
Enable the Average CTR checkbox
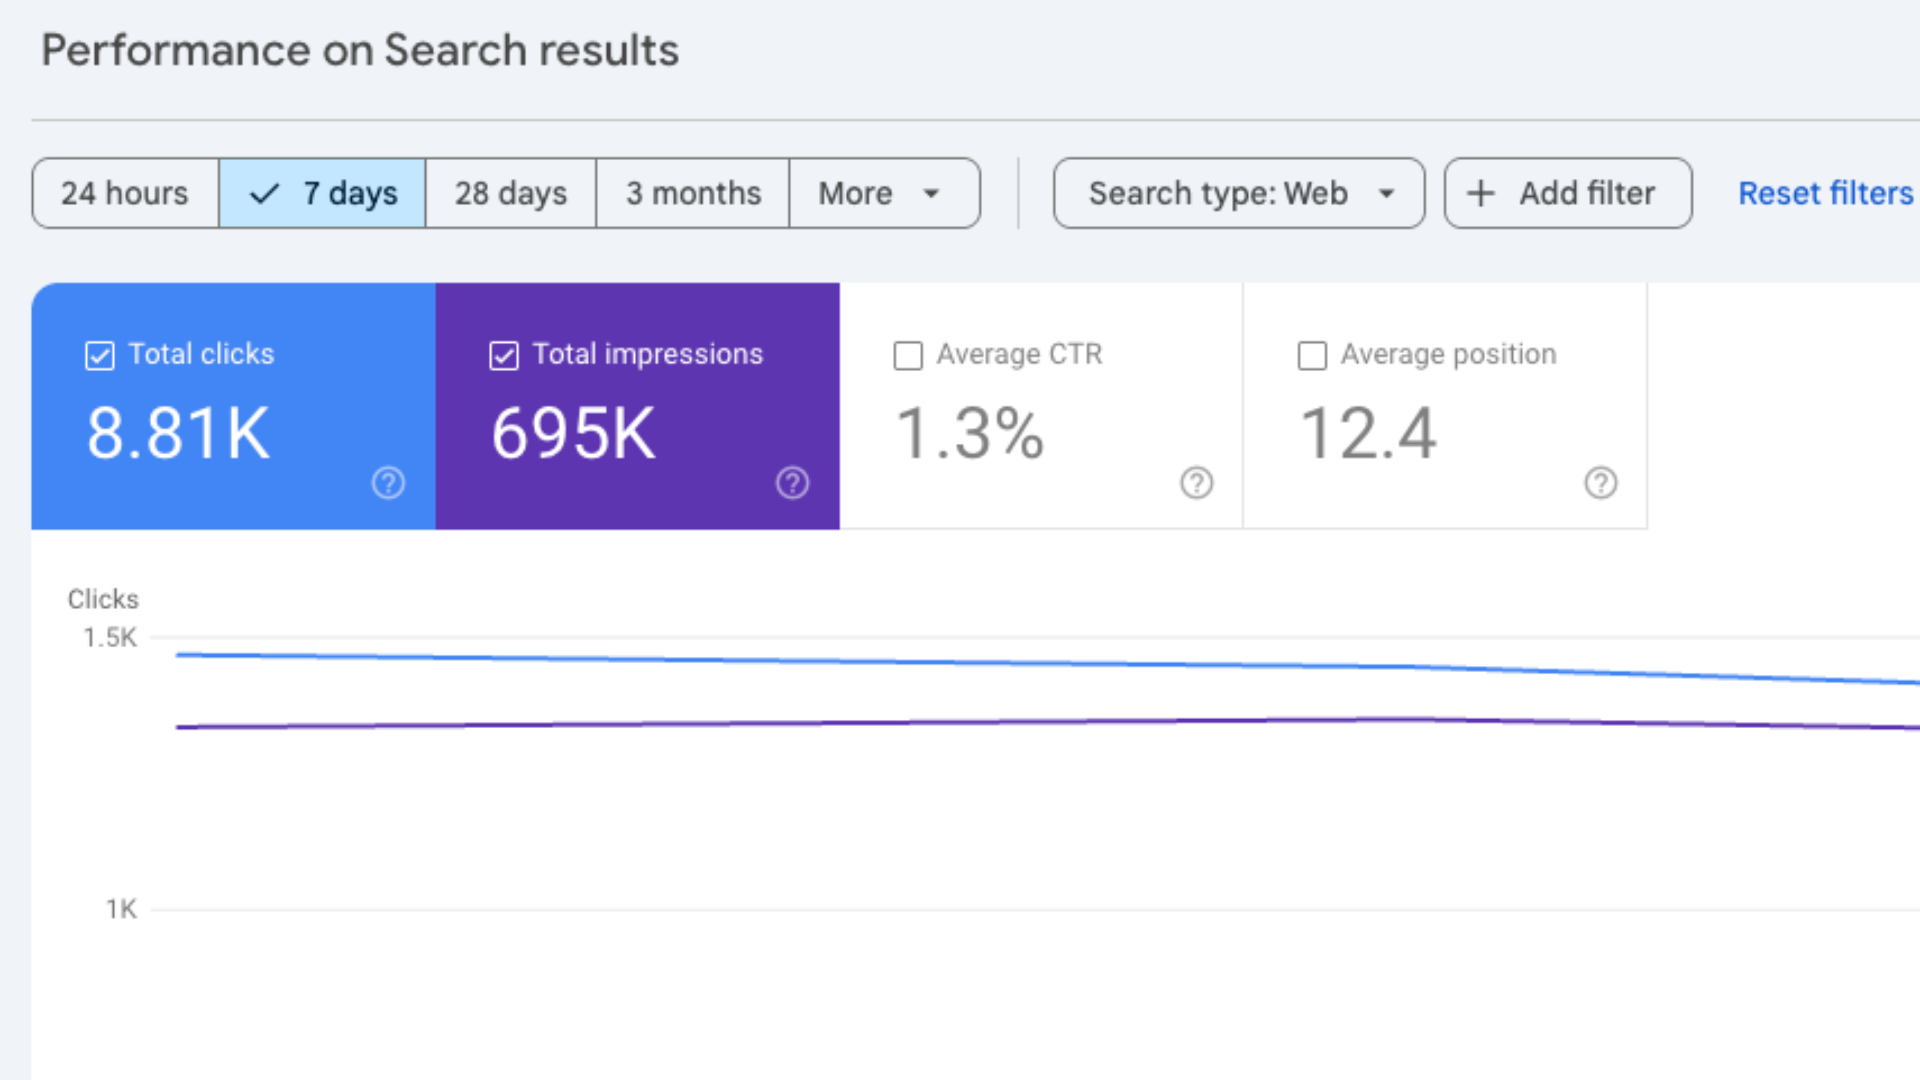tap(908, 355)
